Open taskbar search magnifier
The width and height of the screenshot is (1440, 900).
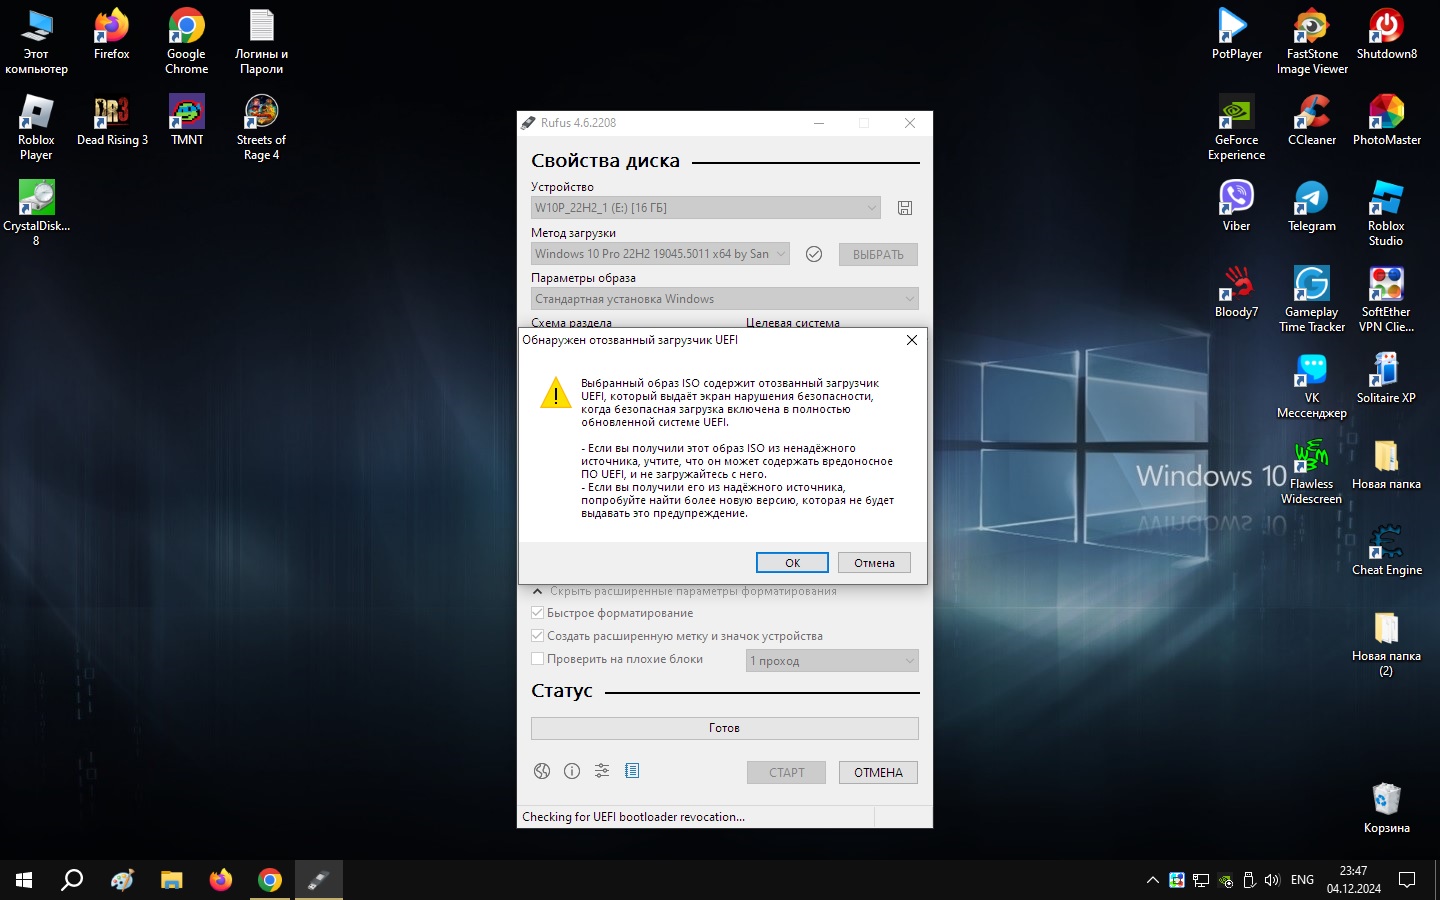pos(72,880)
